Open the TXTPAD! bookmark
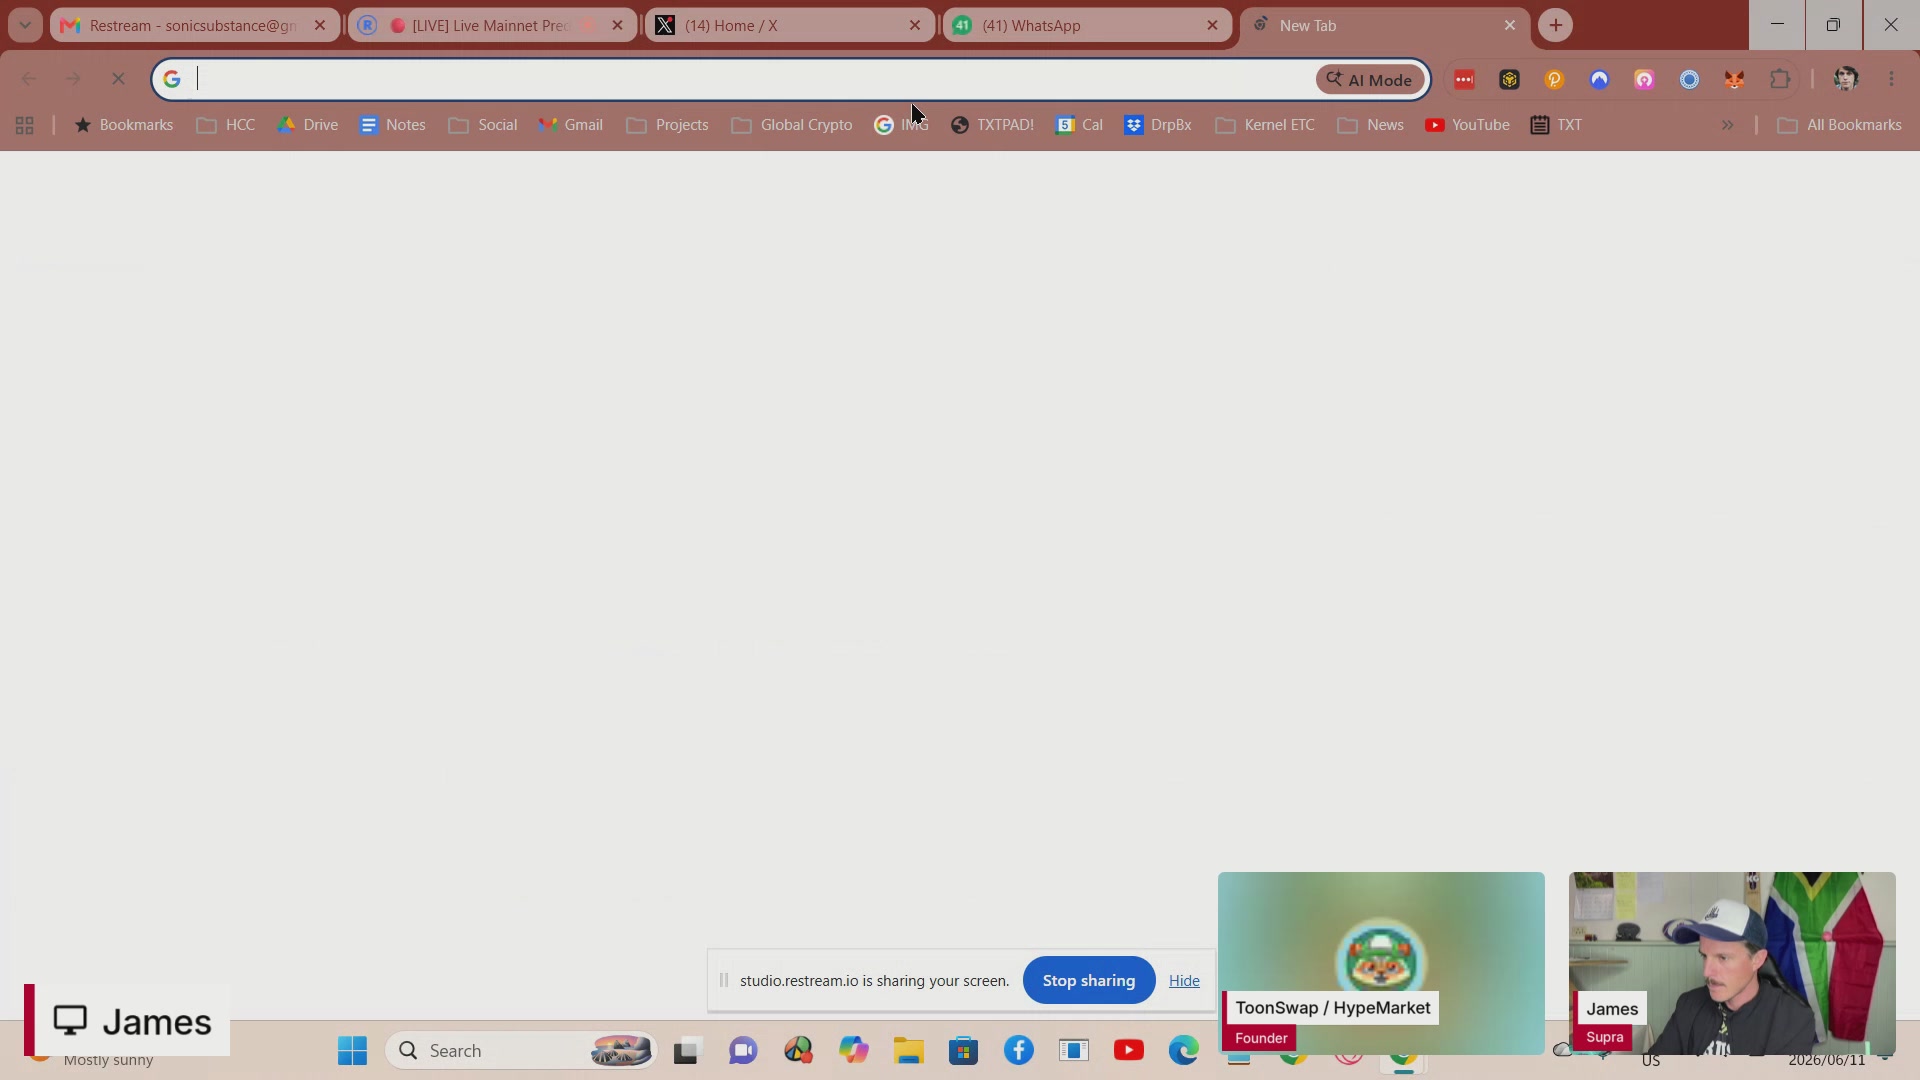Screen dimensions: 1920x1080 [x=992, y=125]
